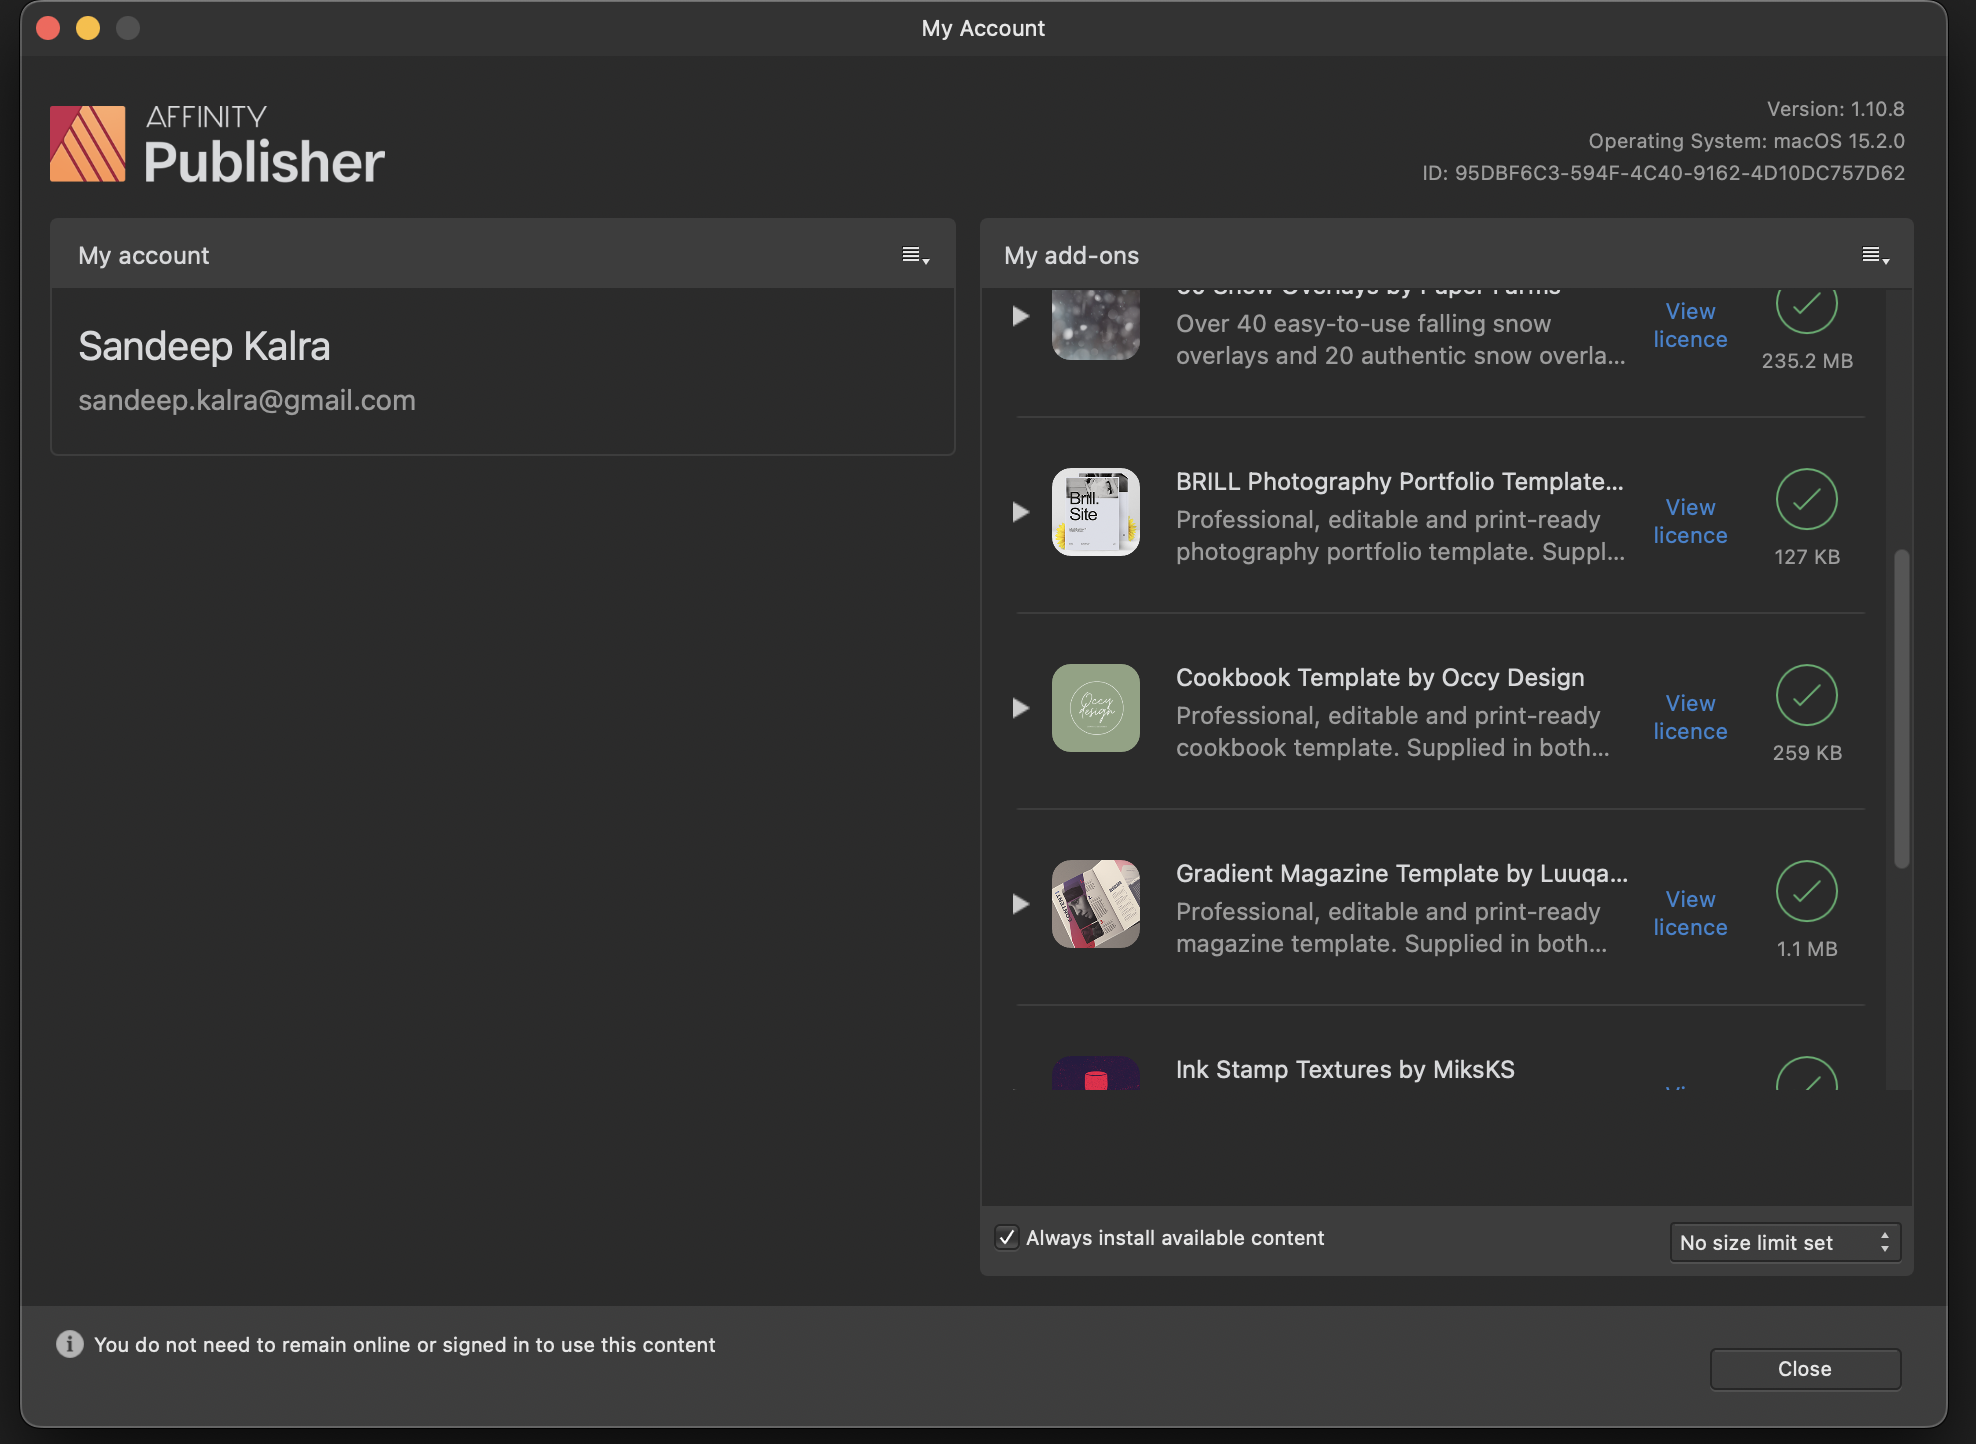1976x1444 pixels.
Task: Click the Version: 1.10.8 text
Action: [1835, 108]
